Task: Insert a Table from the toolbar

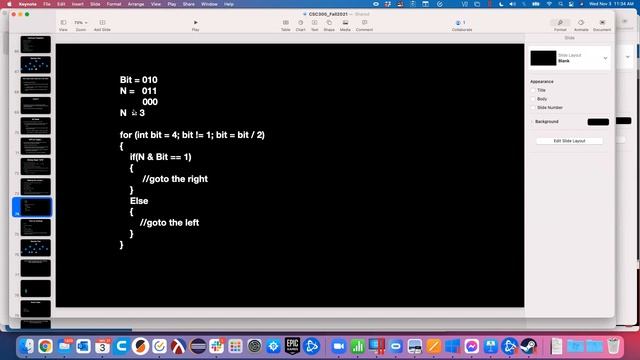Action: tap(286, 25)
